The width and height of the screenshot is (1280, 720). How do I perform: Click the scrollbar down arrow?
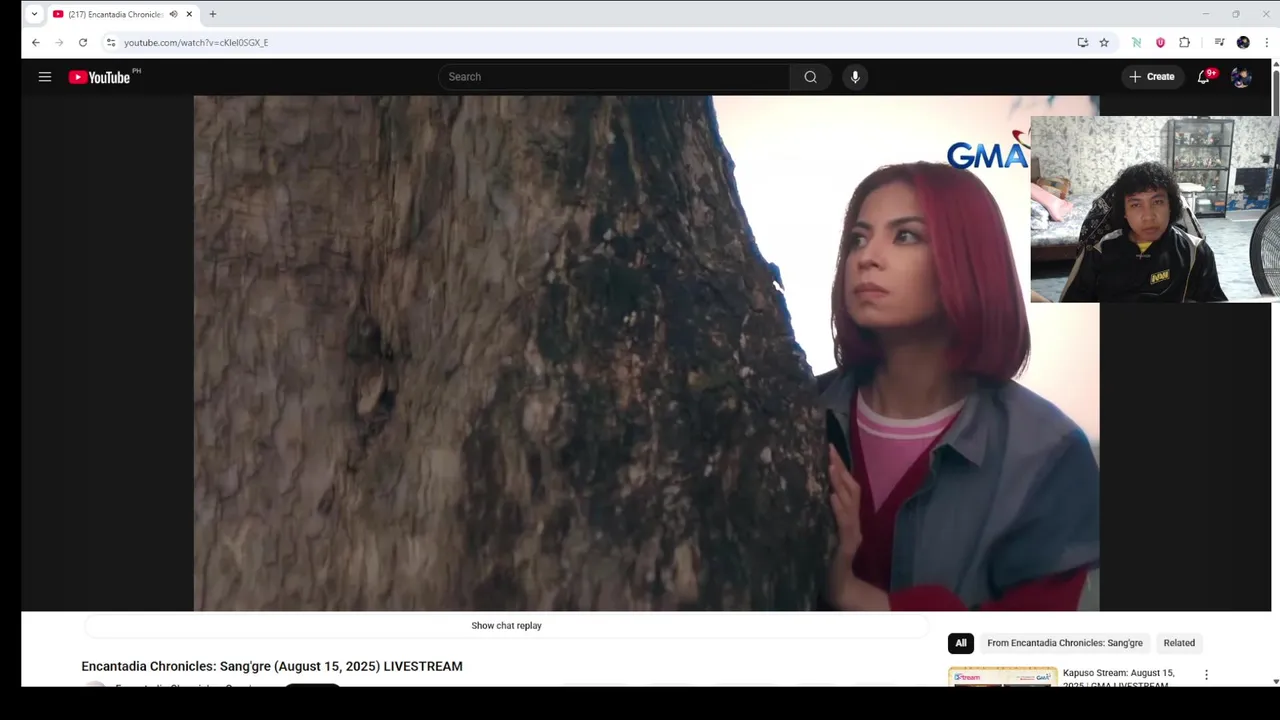click(x=1276, y=681)
